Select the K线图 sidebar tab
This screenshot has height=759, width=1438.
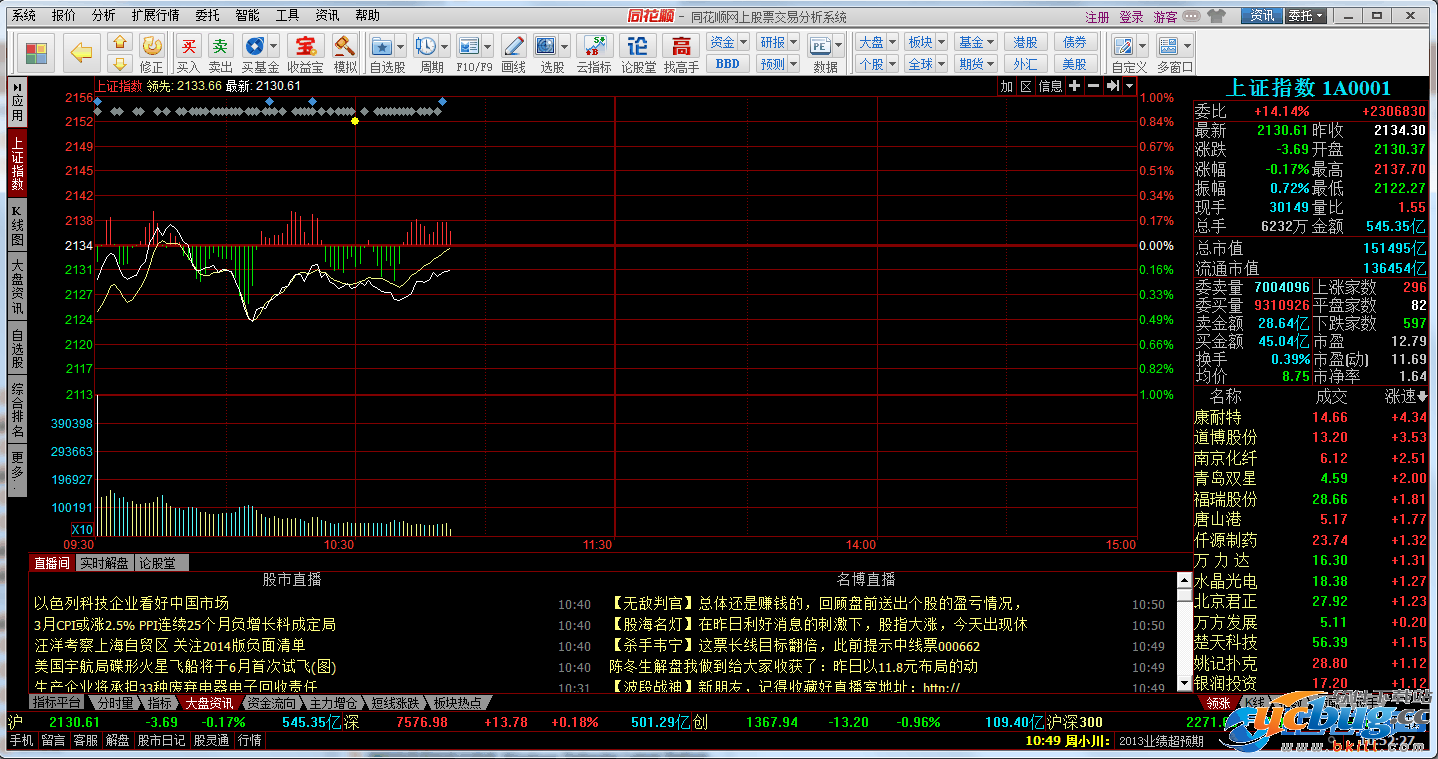coord(17,225)
